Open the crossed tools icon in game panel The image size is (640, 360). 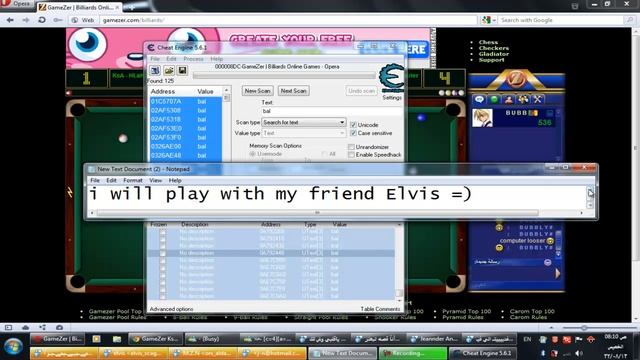(538, 99)
